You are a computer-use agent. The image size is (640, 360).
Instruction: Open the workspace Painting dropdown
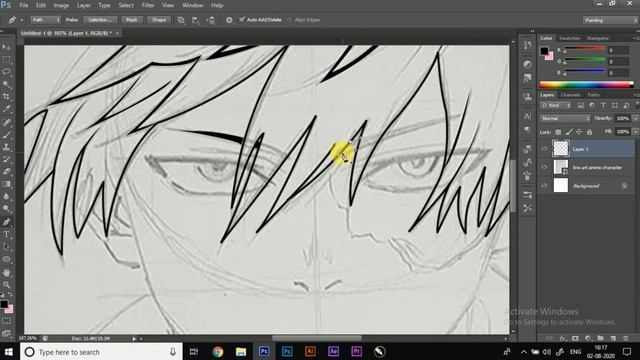coord(610,20)
